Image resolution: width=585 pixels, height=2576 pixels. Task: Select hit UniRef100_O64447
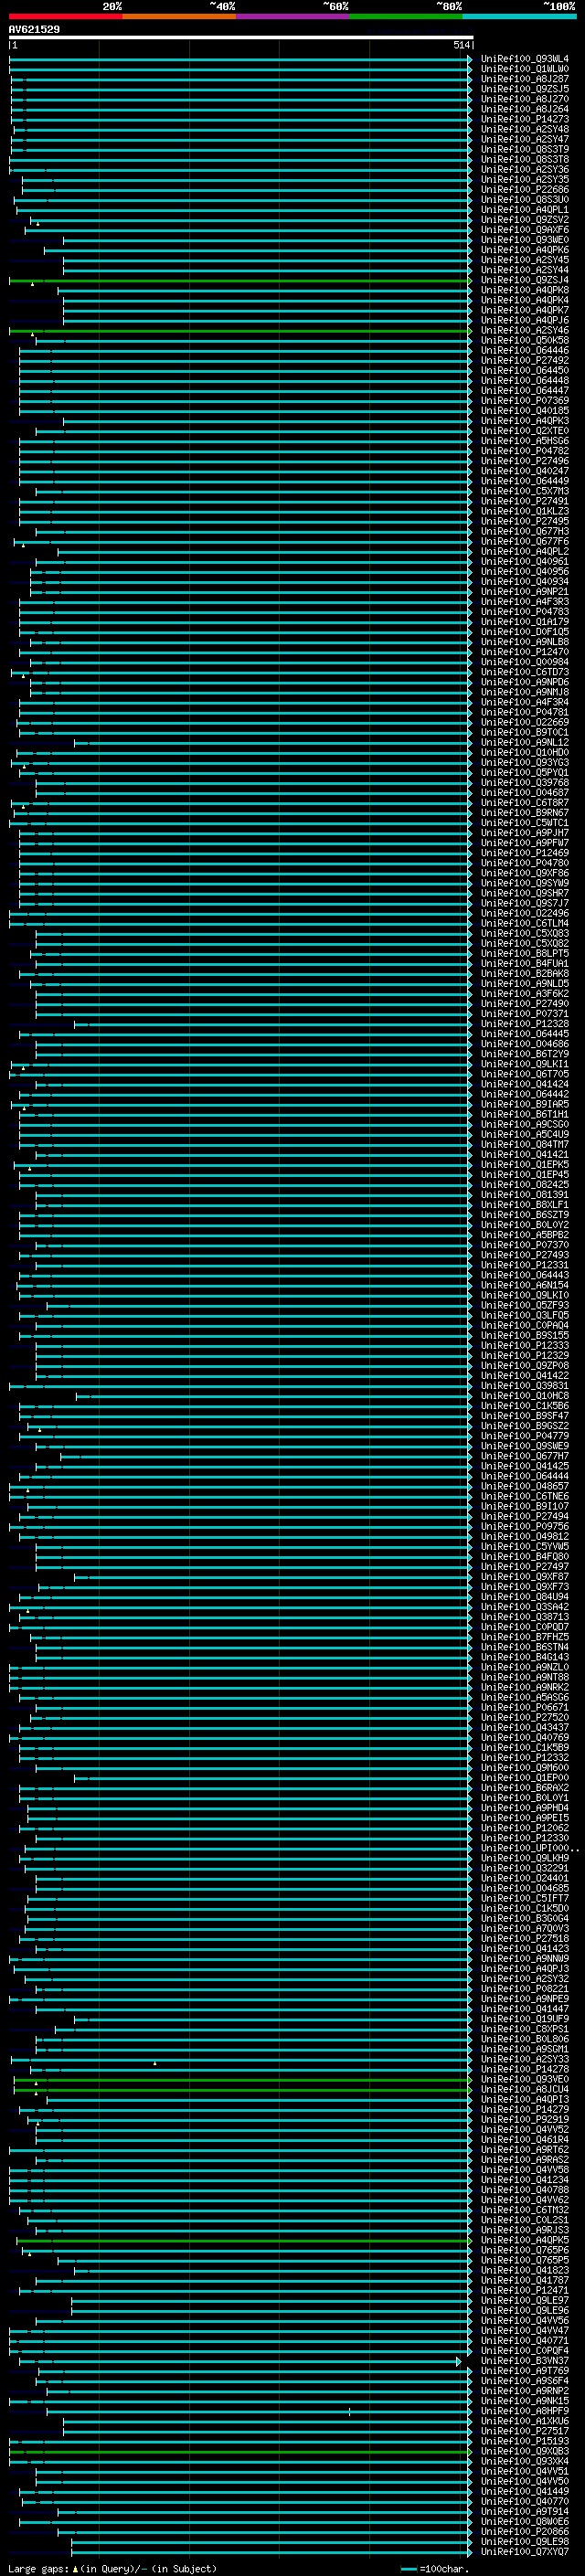pos(524,391)
